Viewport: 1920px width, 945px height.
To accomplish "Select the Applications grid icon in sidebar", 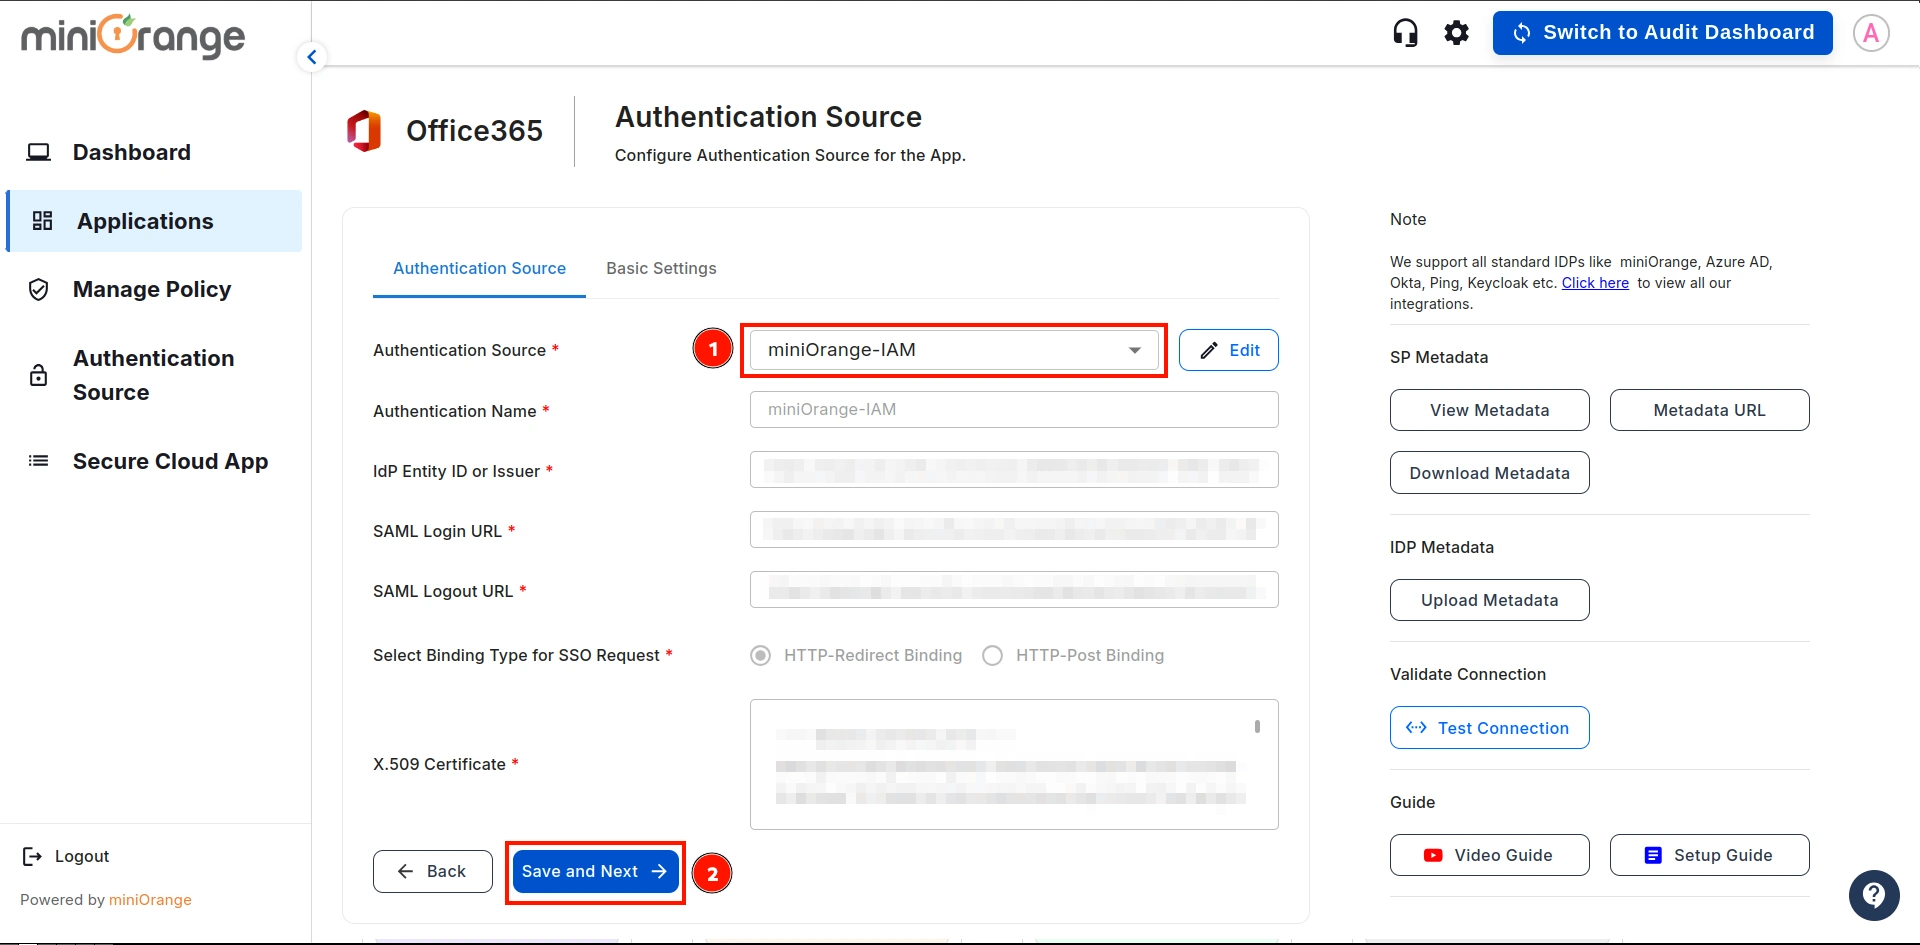I will [41, 221].
